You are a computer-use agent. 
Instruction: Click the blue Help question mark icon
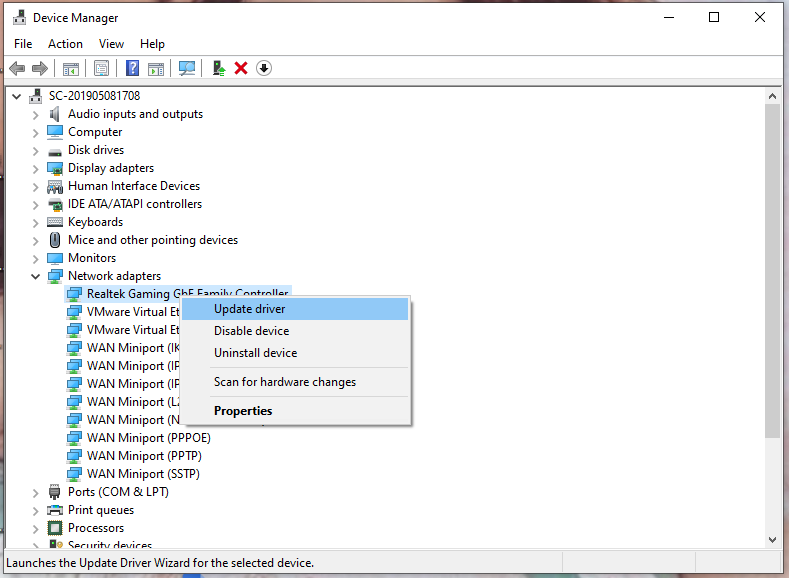point(132,68)
